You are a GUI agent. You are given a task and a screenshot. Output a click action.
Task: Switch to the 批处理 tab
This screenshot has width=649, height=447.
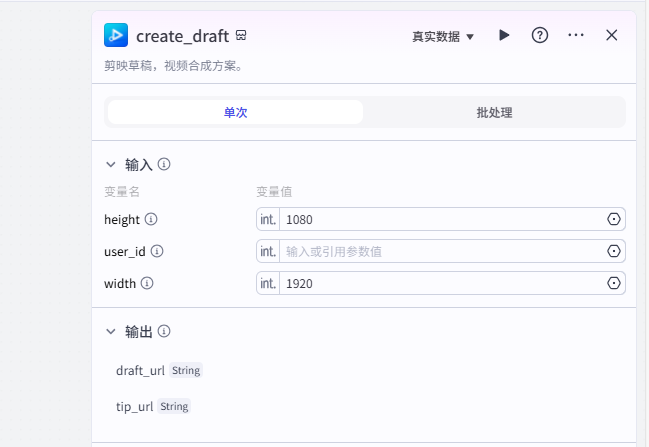point(494,112)
